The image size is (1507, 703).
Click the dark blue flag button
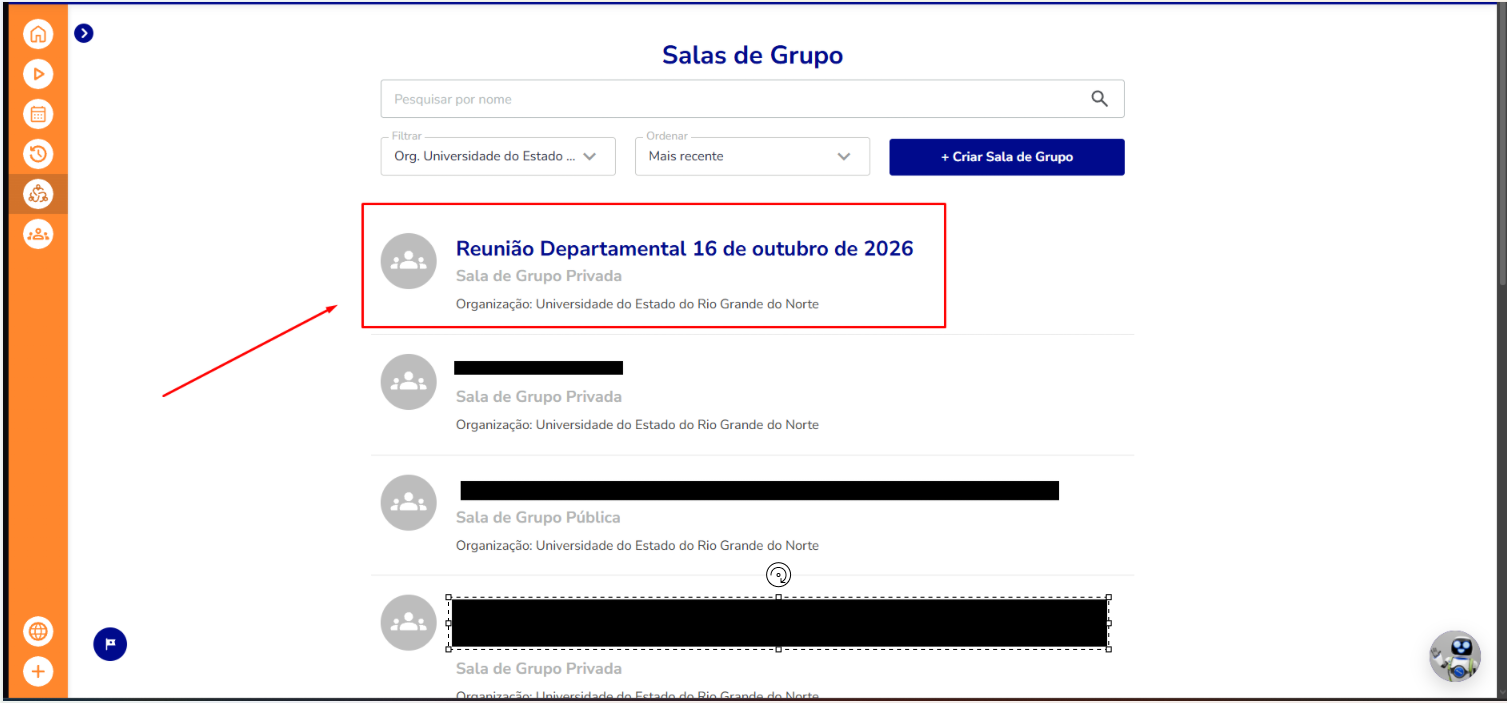click(x=110, y=644)
